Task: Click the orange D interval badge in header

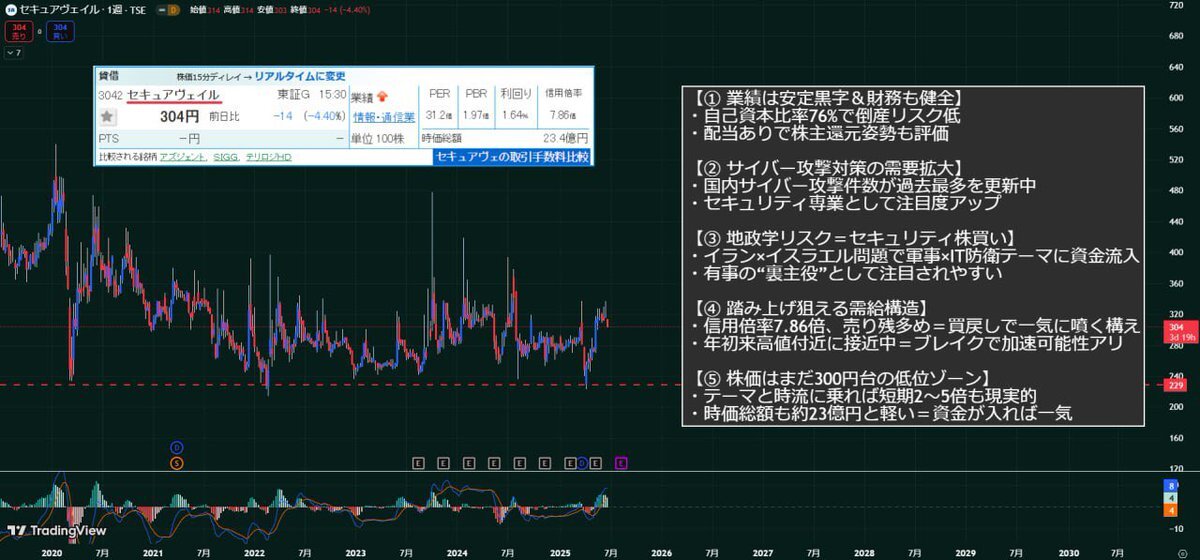Action: (x=173, y=9)
